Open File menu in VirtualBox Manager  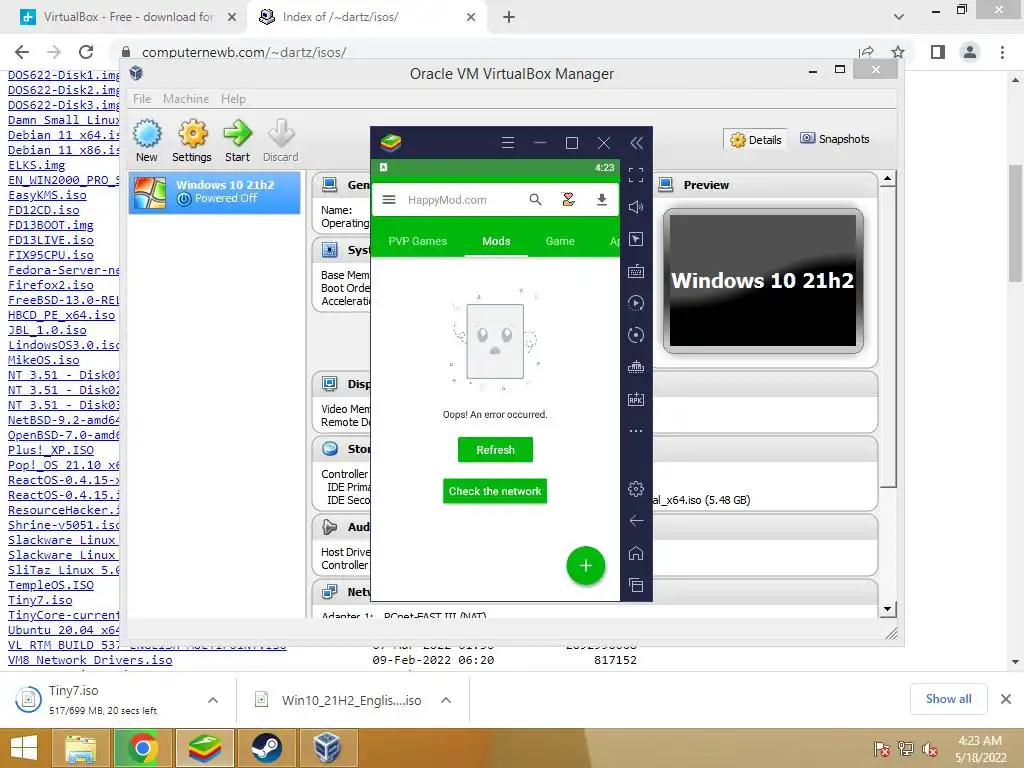coord(142,99)
